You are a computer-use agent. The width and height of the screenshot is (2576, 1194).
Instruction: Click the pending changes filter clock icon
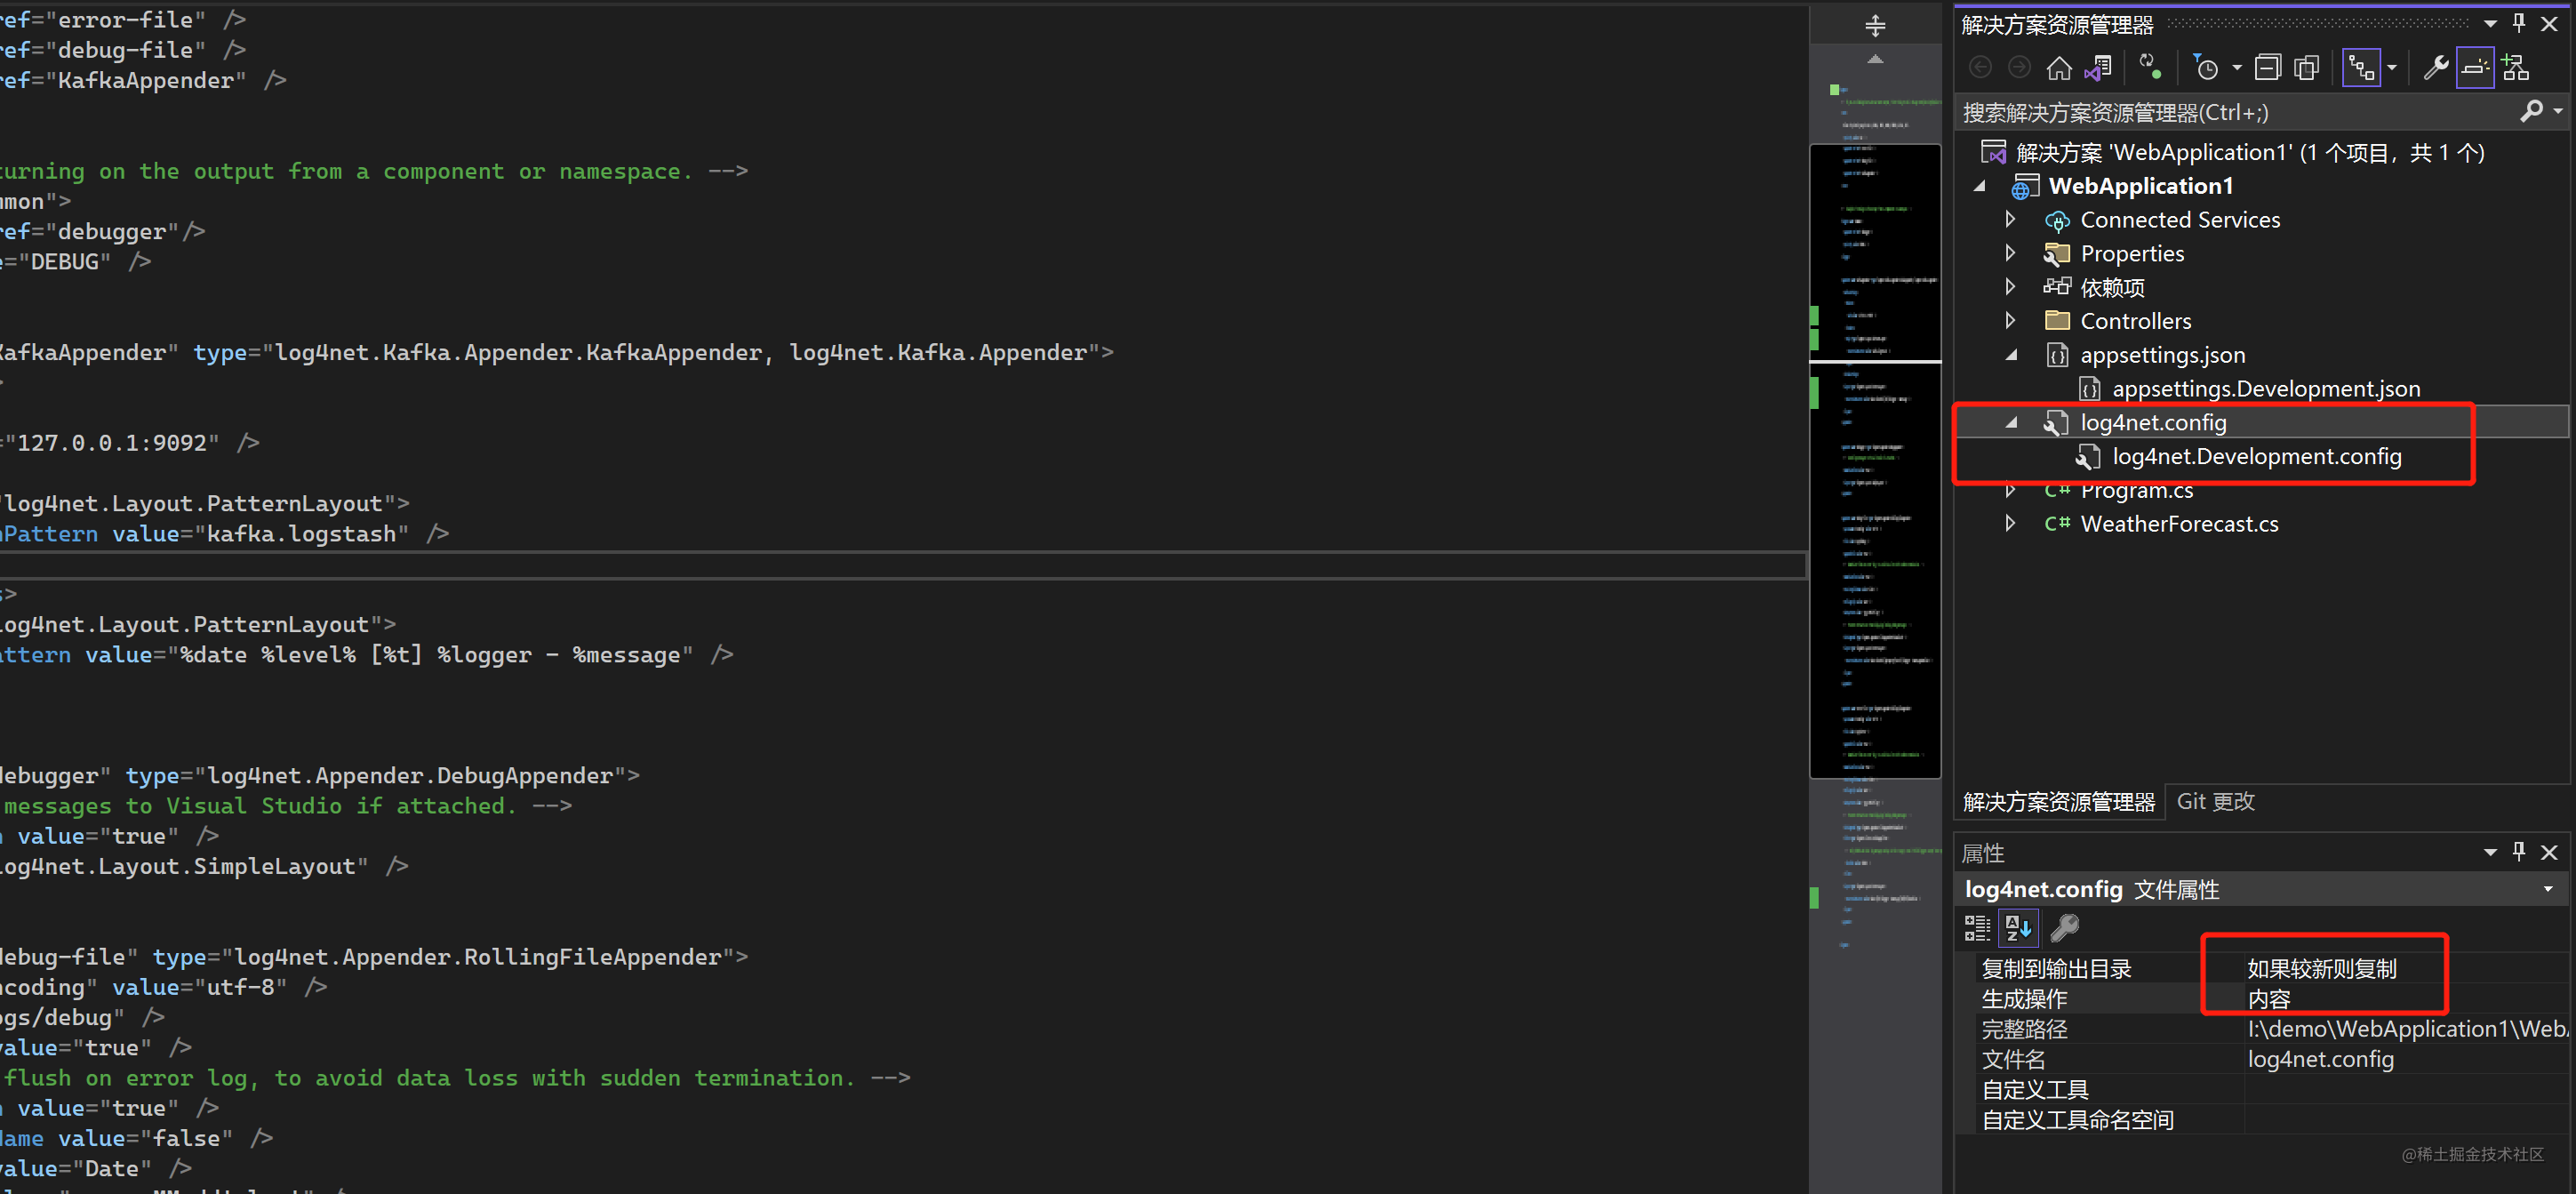[2205, 68]
